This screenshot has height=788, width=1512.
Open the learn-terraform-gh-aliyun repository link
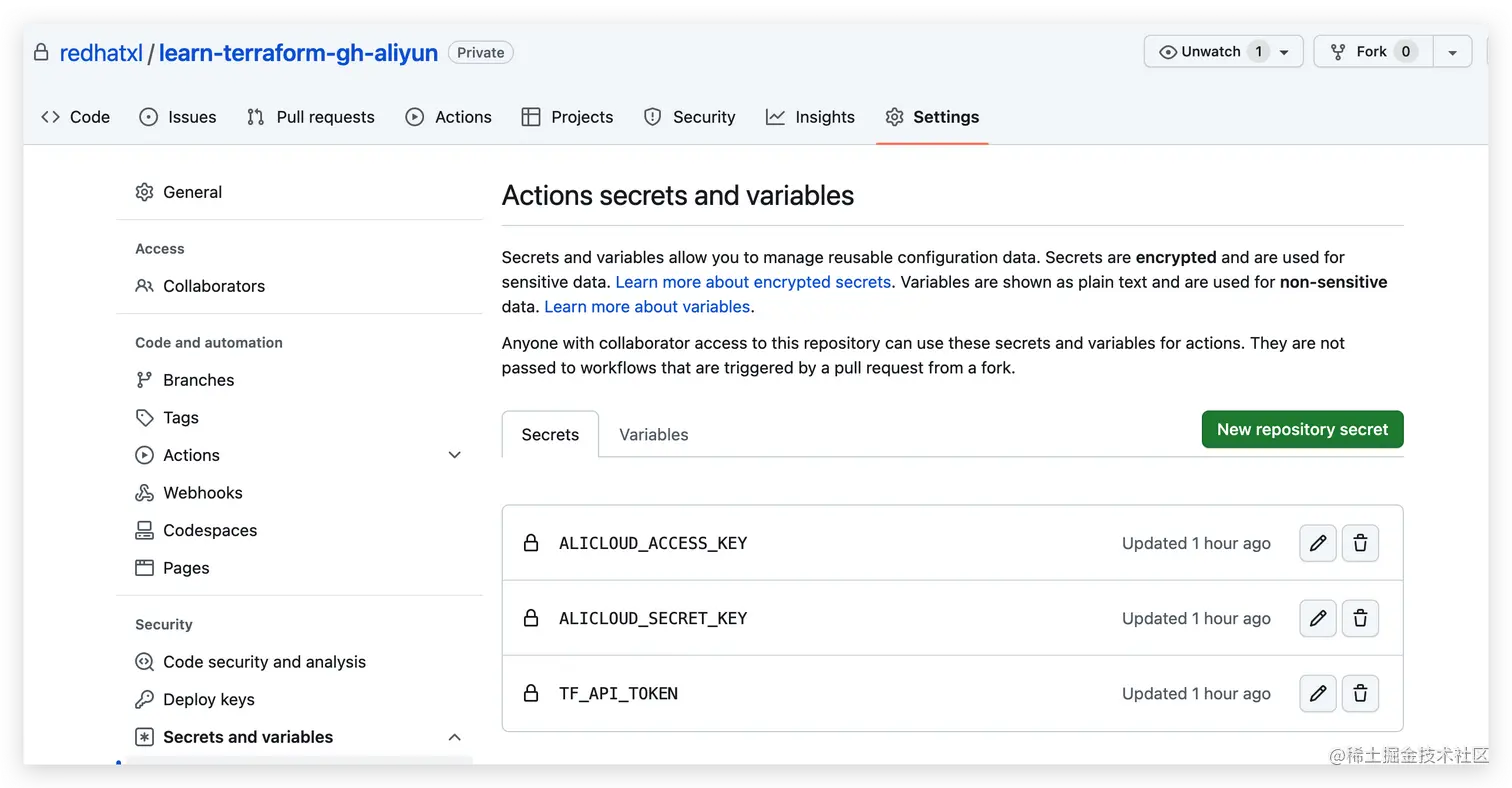tap(298, 53)
